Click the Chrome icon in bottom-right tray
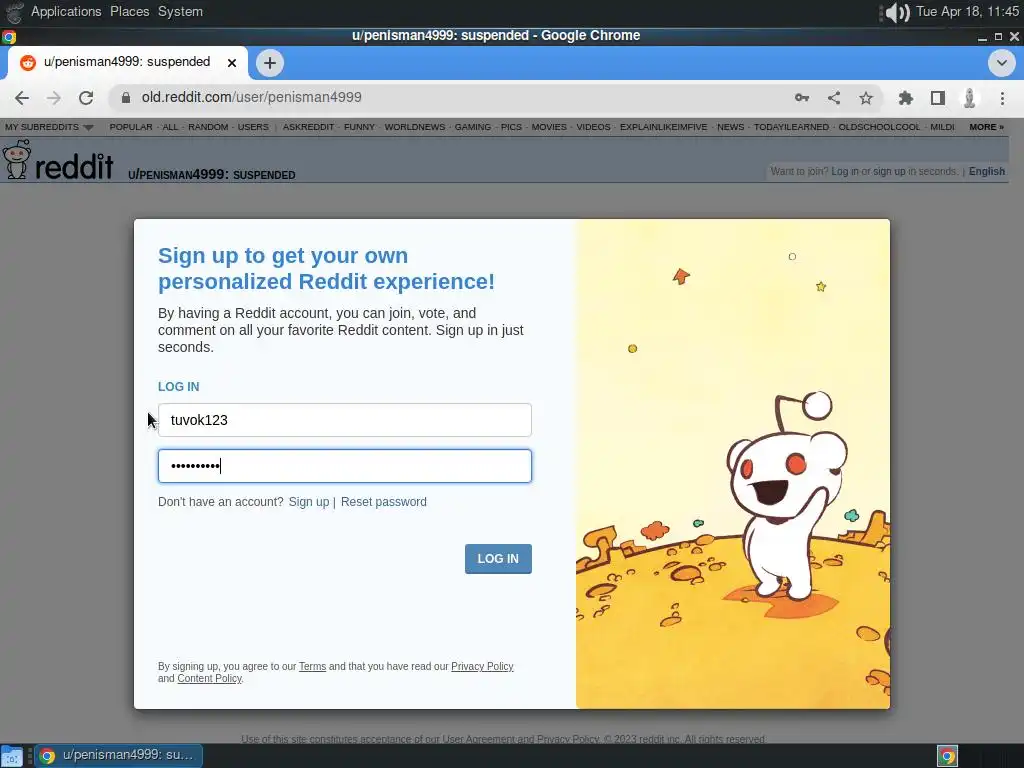 click(948, 756)
